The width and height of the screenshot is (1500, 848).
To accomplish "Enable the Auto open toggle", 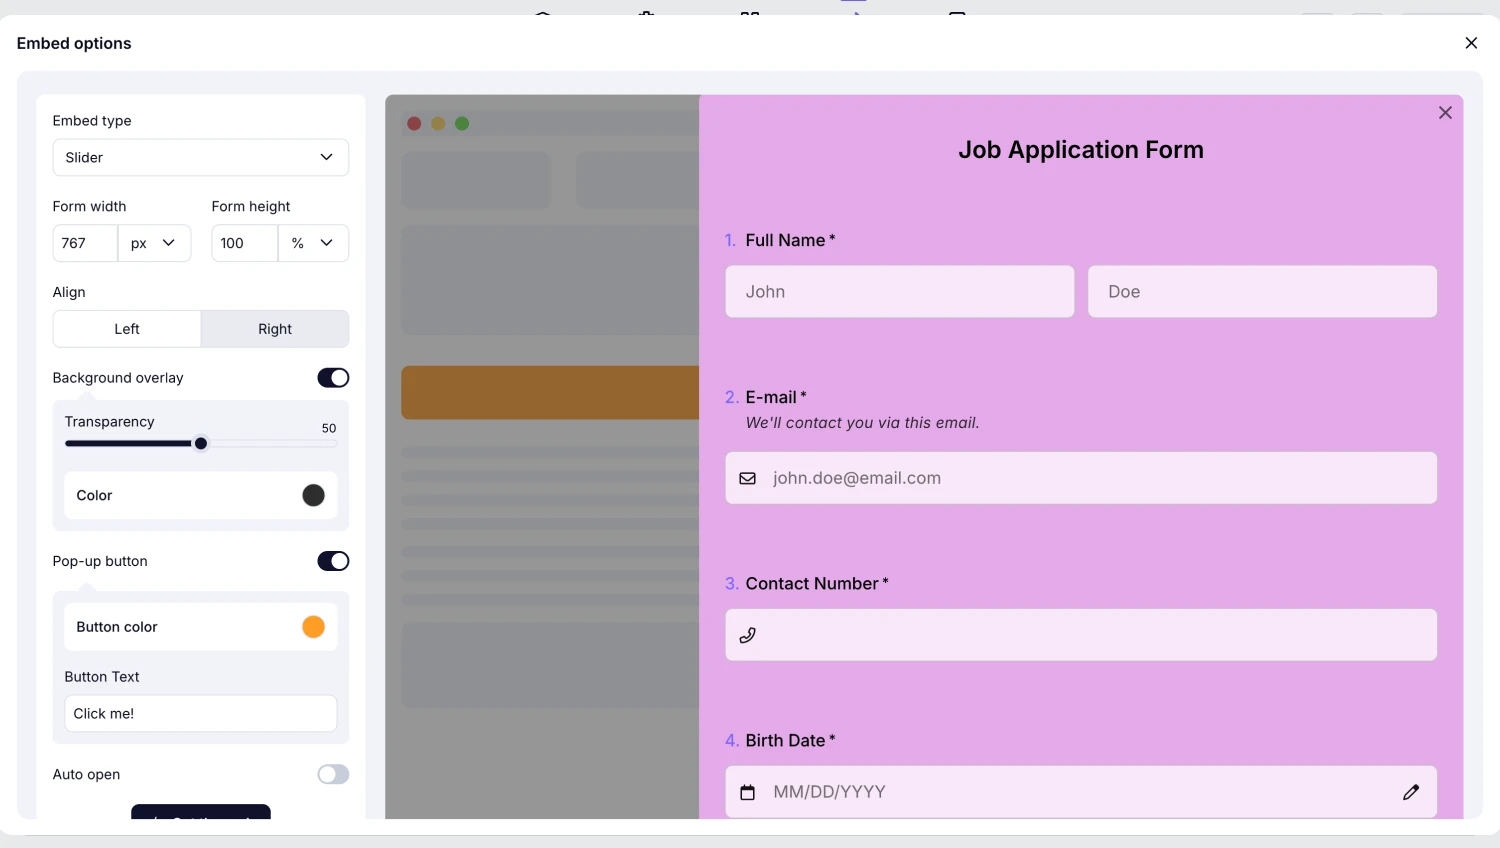I will coord(333,774).
